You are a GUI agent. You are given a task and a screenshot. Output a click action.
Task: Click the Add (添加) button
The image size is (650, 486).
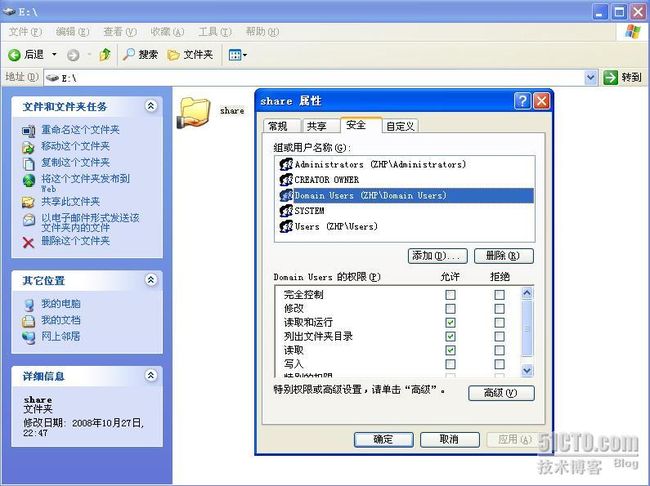438,256
